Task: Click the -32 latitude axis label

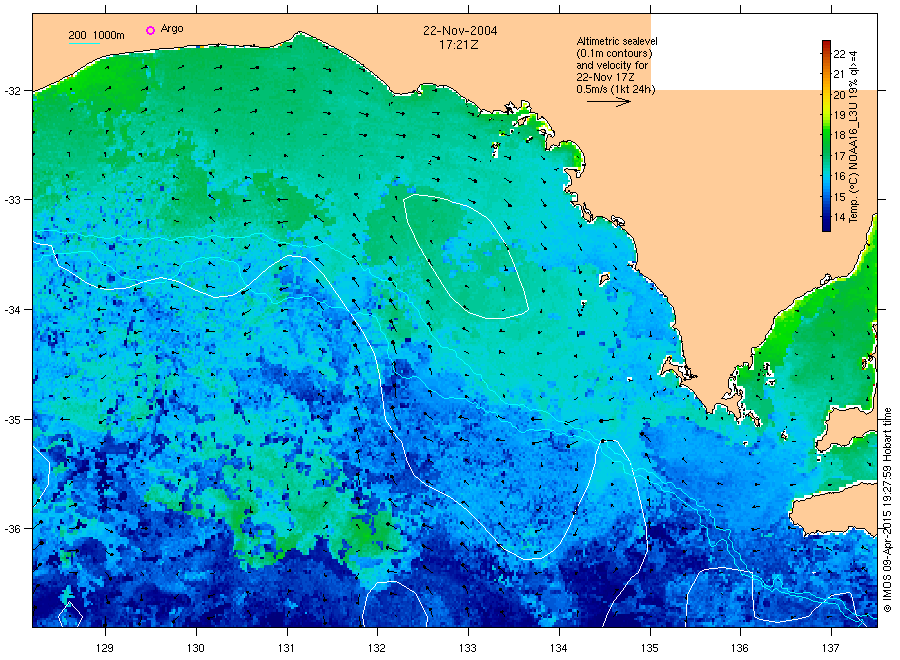Action: pyautogui.click(x=12, y=91)
